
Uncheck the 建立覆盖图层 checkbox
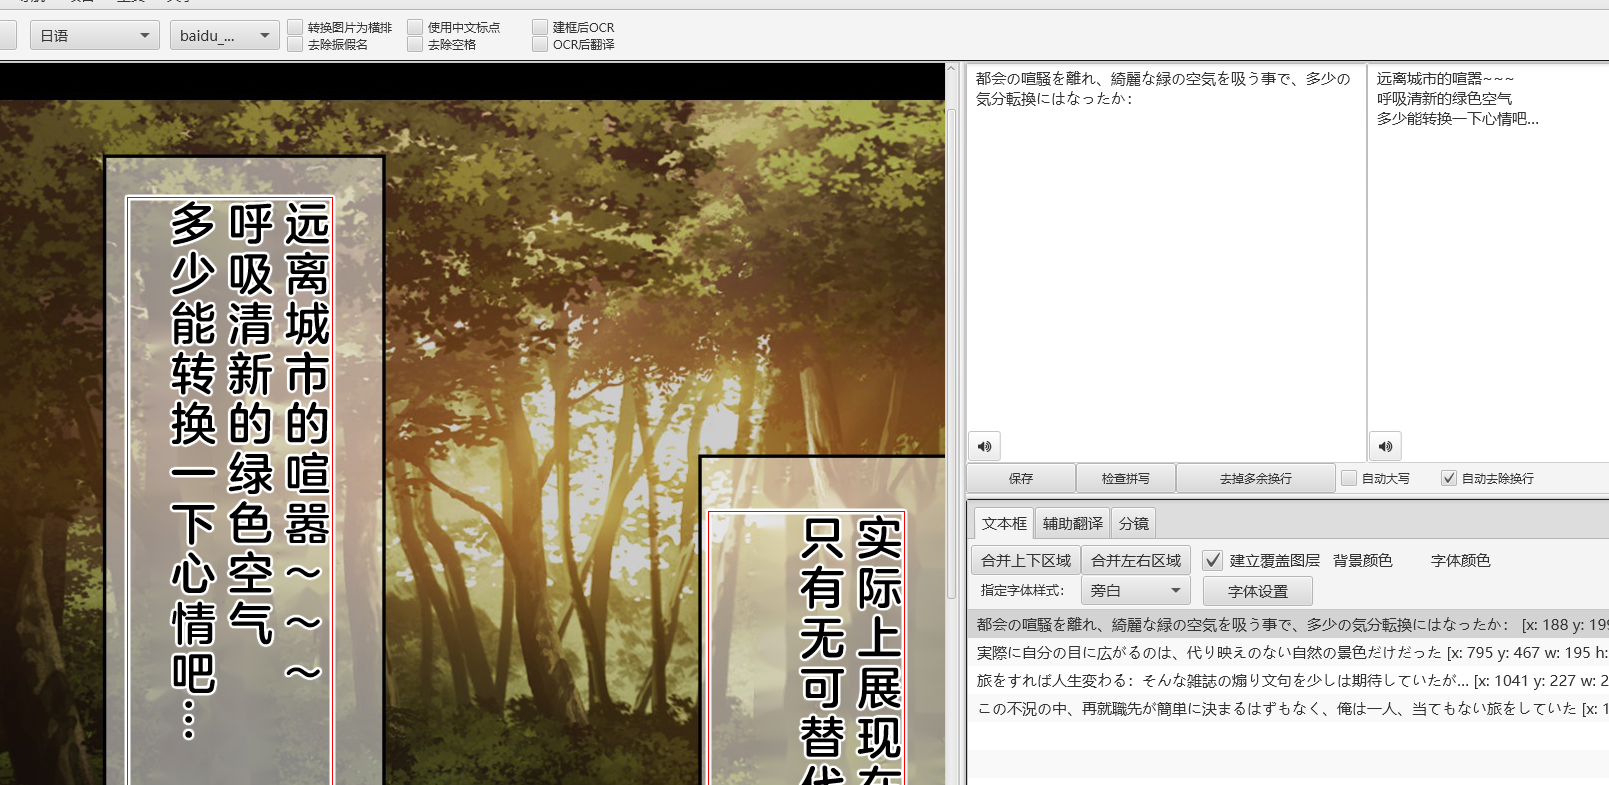(1213, 560)
